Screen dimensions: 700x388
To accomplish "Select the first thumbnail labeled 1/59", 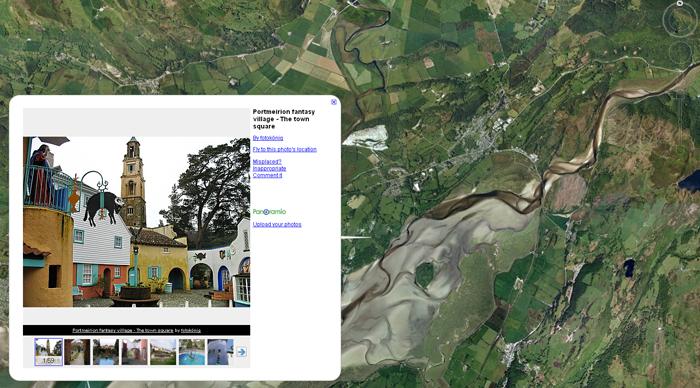I will click(49, 352).
